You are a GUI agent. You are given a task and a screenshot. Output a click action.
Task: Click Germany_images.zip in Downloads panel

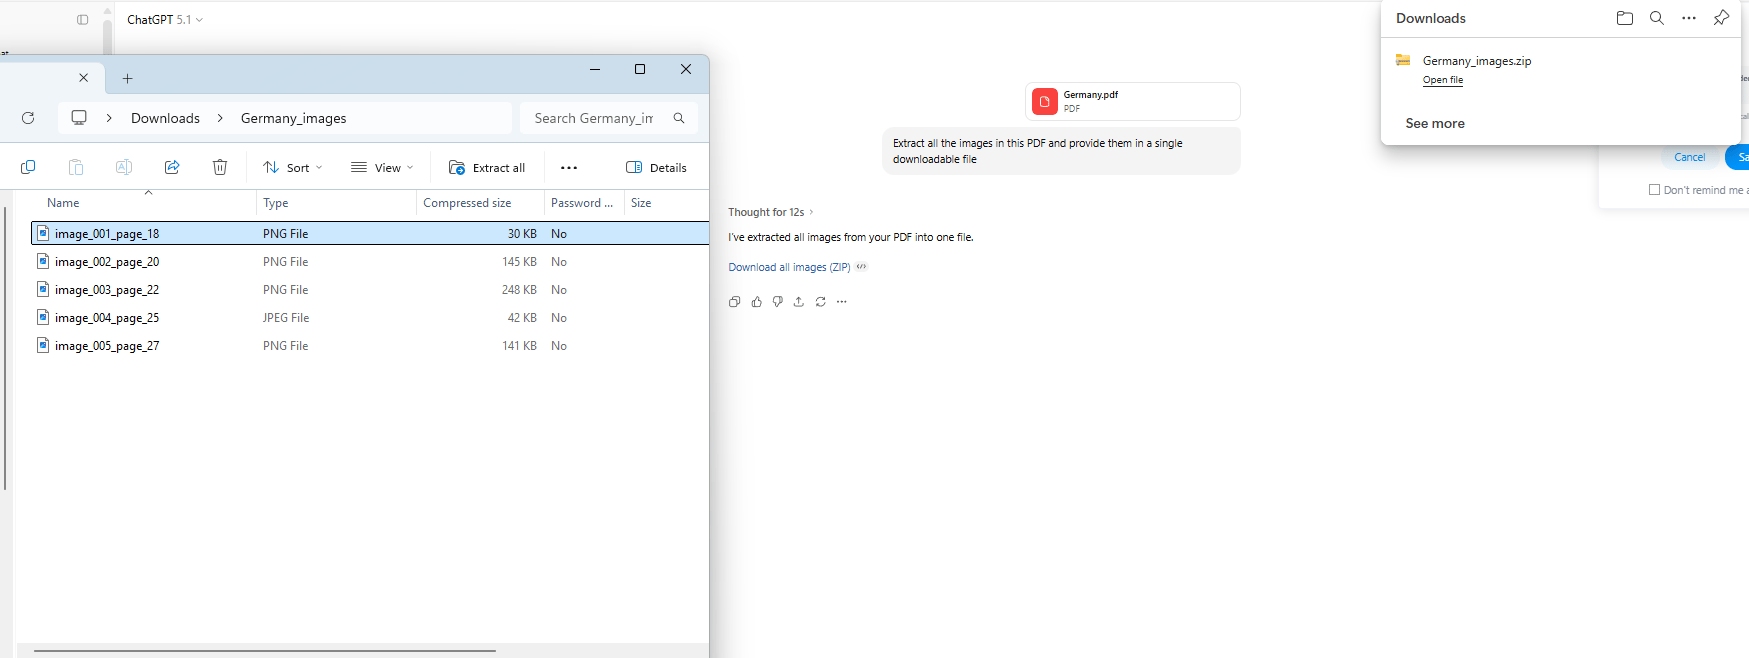coord(1477,61)
